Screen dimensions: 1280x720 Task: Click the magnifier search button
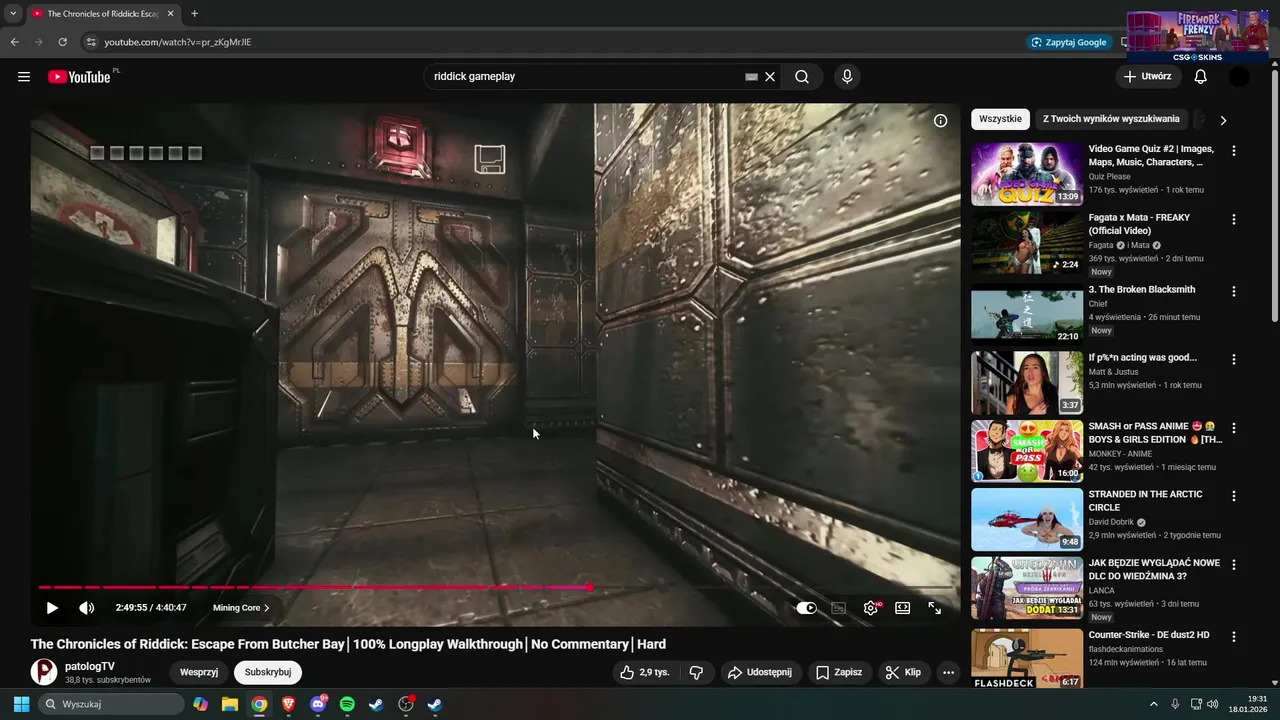point(802,77)
